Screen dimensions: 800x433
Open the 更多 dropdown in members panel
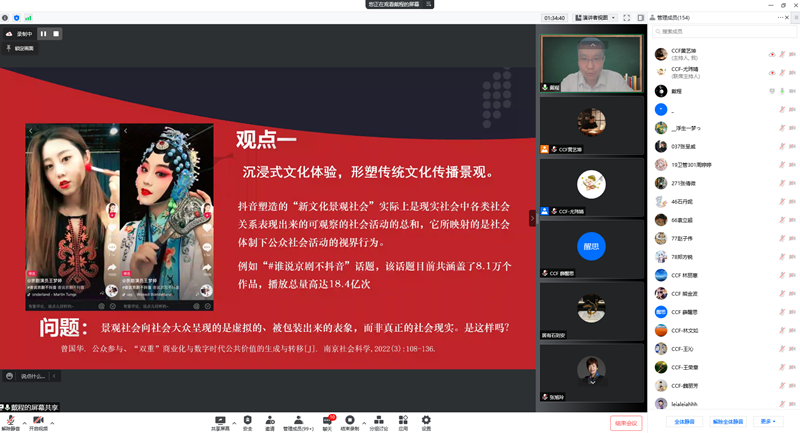[x=768, y=422]
